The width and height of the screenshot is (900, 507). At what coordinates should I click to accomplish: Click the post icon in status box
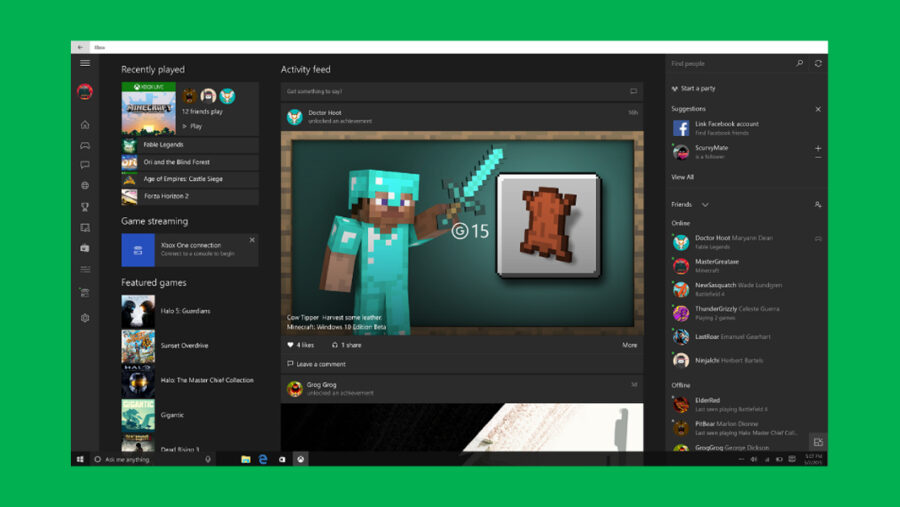click(x=633, y=91)
